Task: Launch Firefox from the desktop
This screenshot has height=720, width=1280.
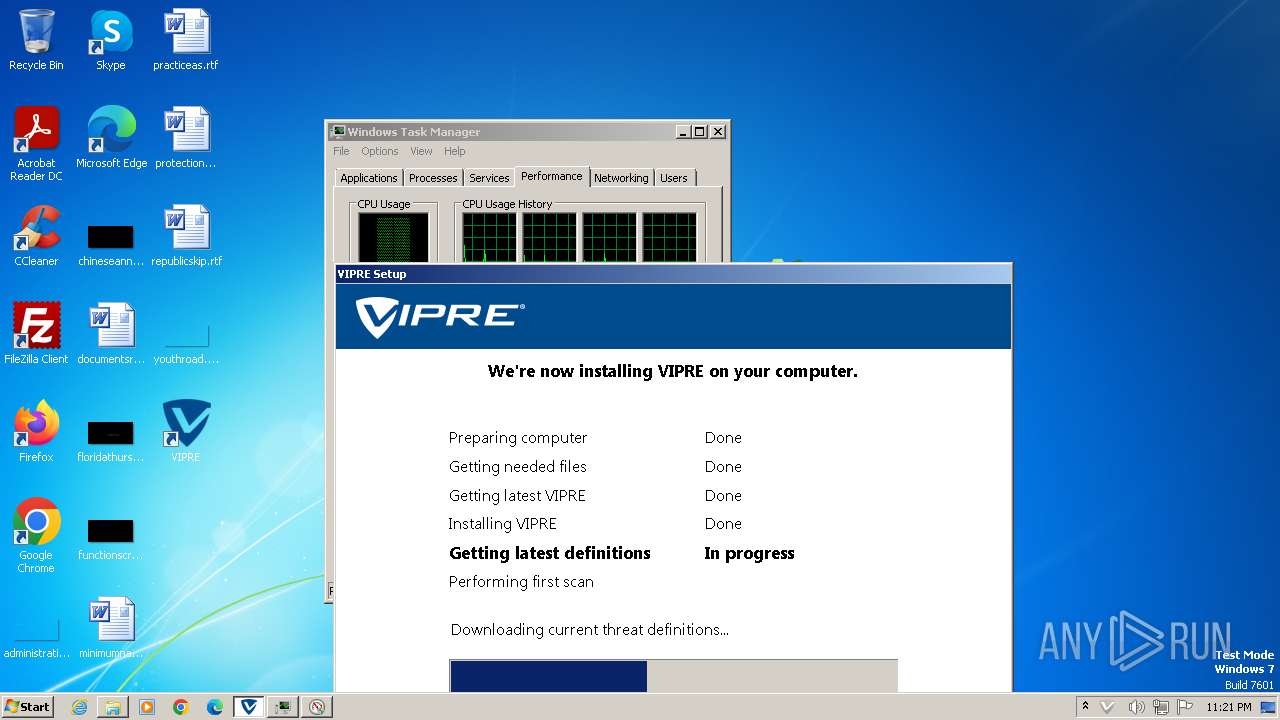Action: pos(36,431)
